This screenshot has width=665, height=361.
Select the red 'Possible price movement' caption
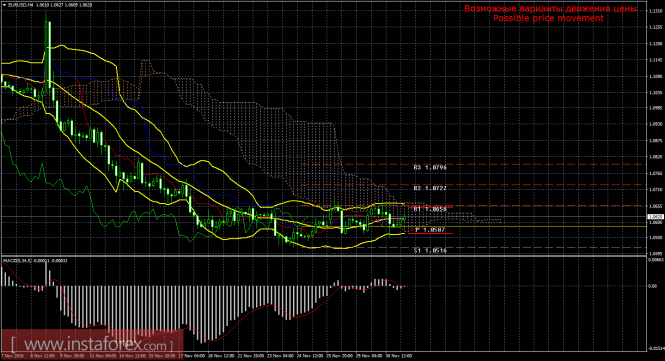point(548,18)
